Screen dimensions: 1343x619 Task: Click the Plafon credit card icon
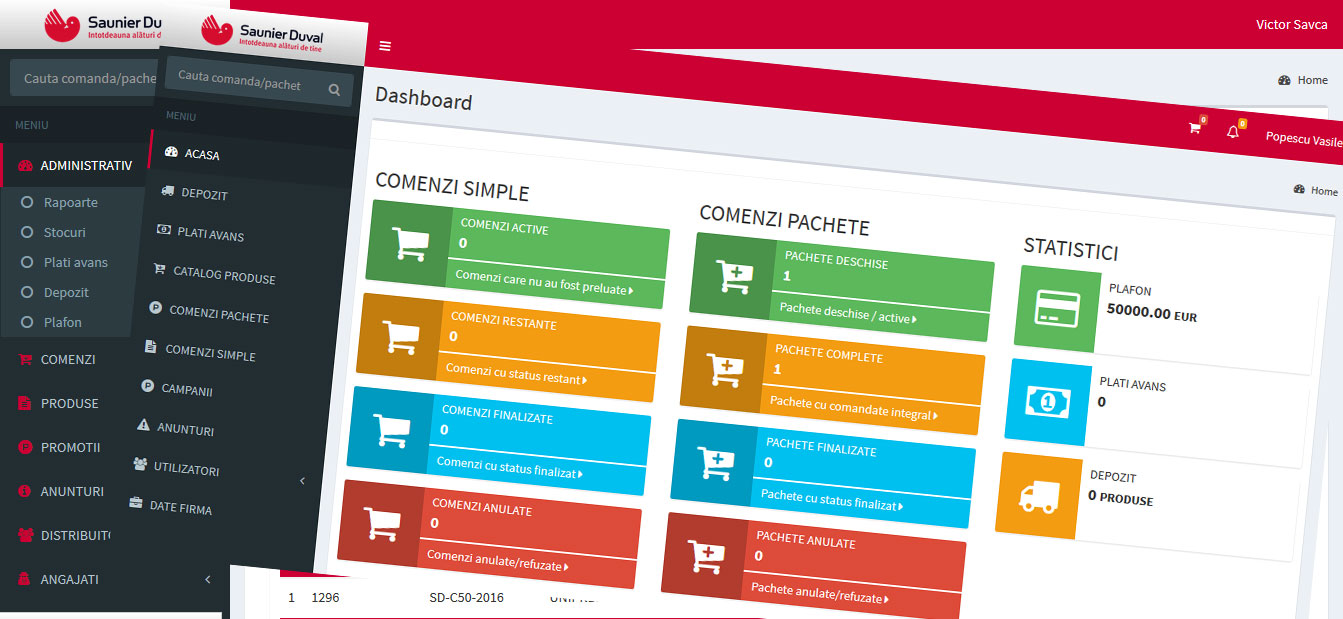click(x=1057, y=308)
